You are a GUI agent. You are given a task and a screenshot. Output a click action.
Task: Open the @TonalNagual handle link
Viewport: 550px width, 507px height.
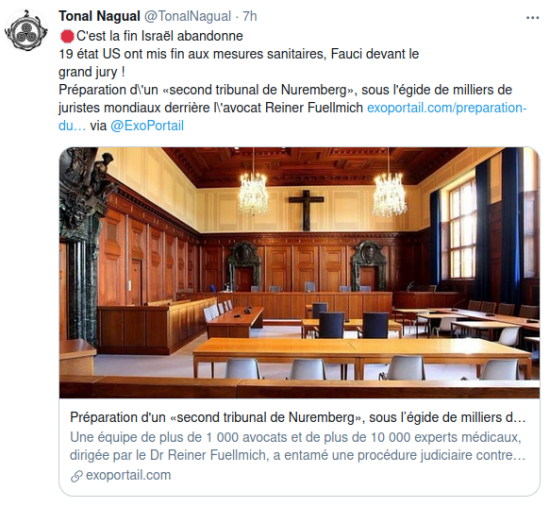click(188, 16)
